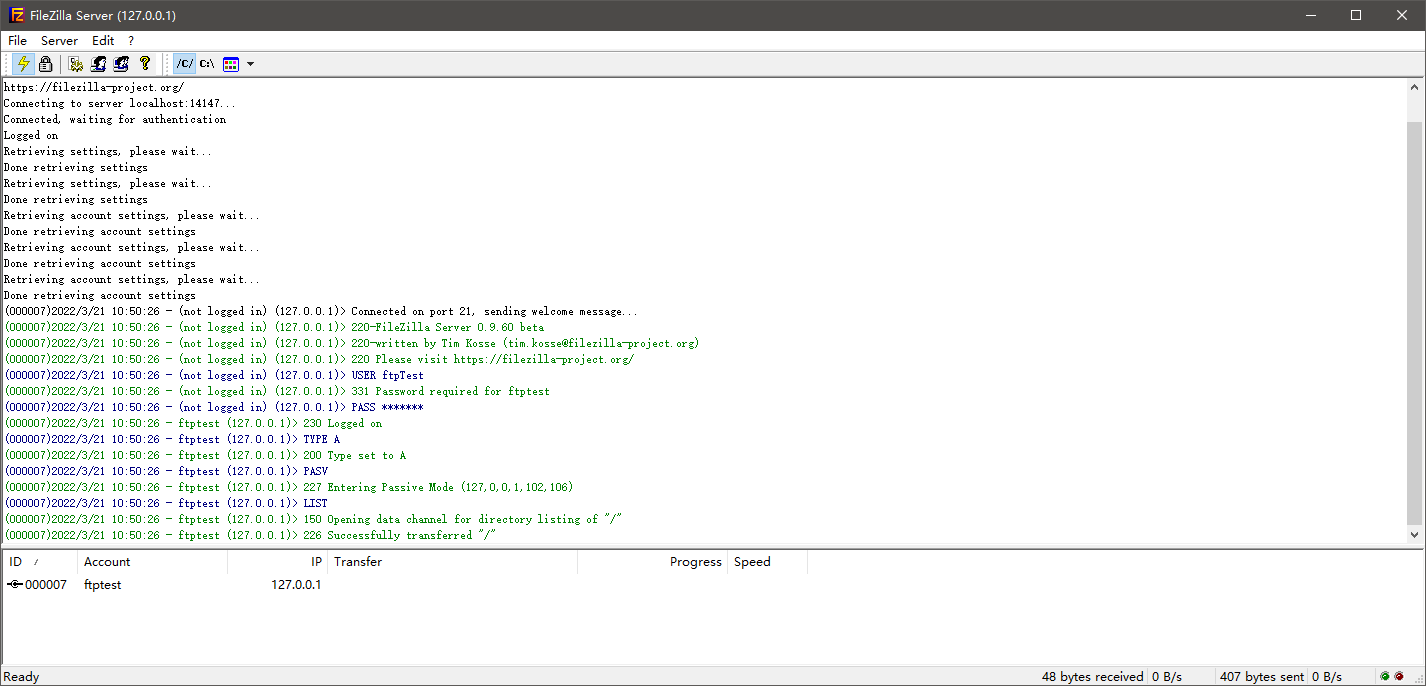The height and width of the screenshot is (686, 1426).
Task: Open the Server menu
Action: coord(59,41)
